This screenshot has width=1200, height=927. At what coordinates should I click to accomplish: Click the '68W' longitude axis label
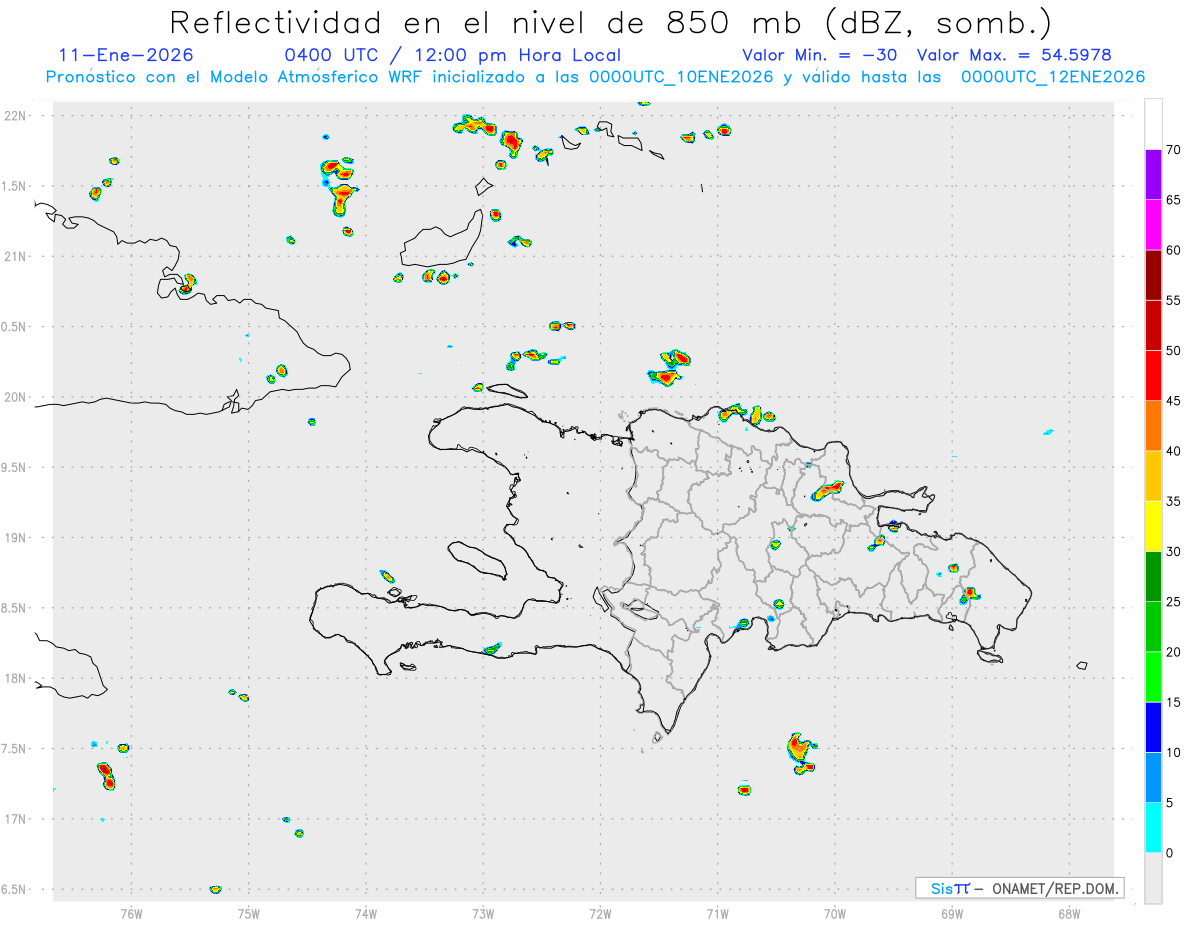click(1069, 913)
